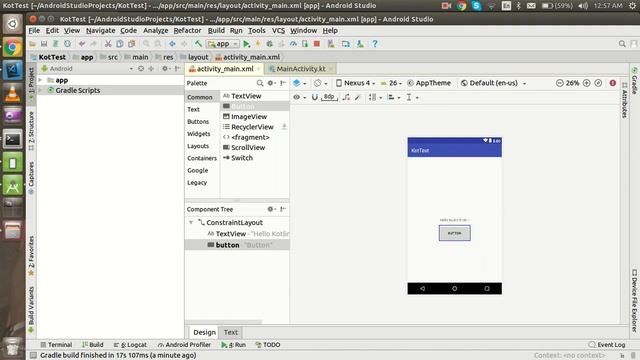Click the Palette search magnifier icon

260,83
